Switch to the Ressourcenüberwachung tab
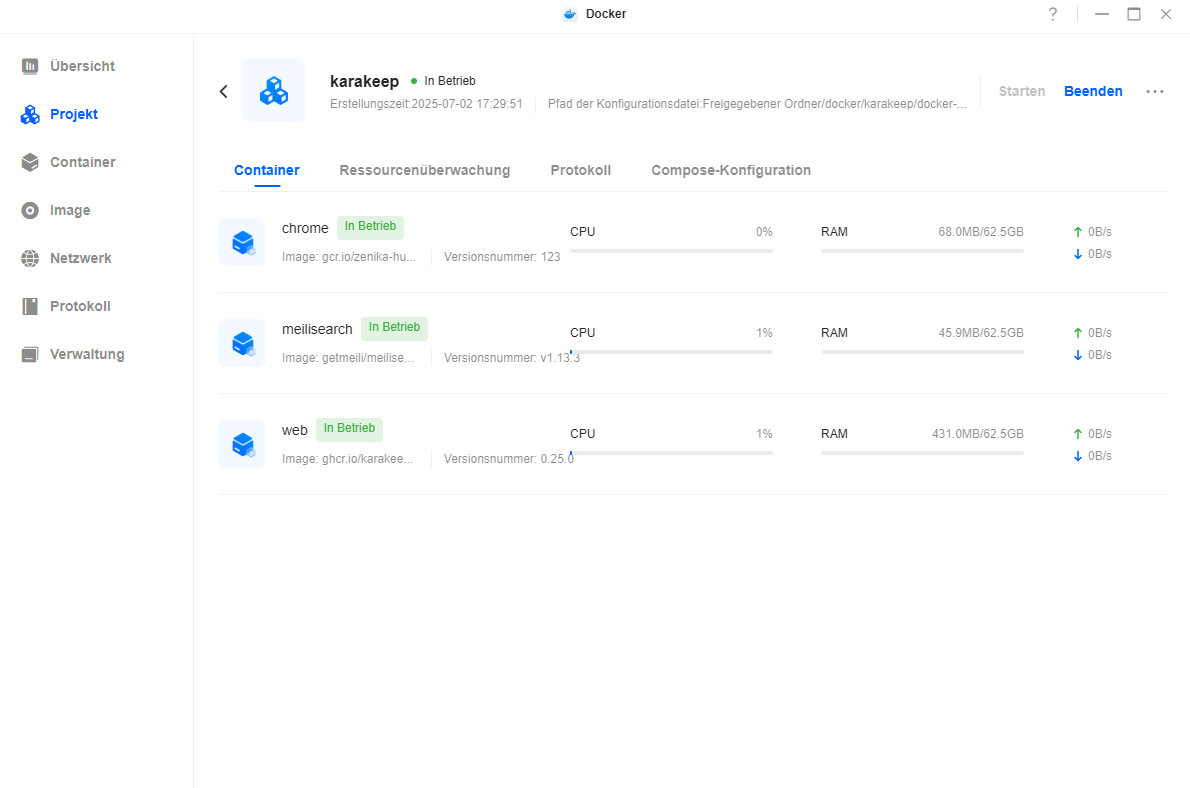 click(x=424, y=170)
